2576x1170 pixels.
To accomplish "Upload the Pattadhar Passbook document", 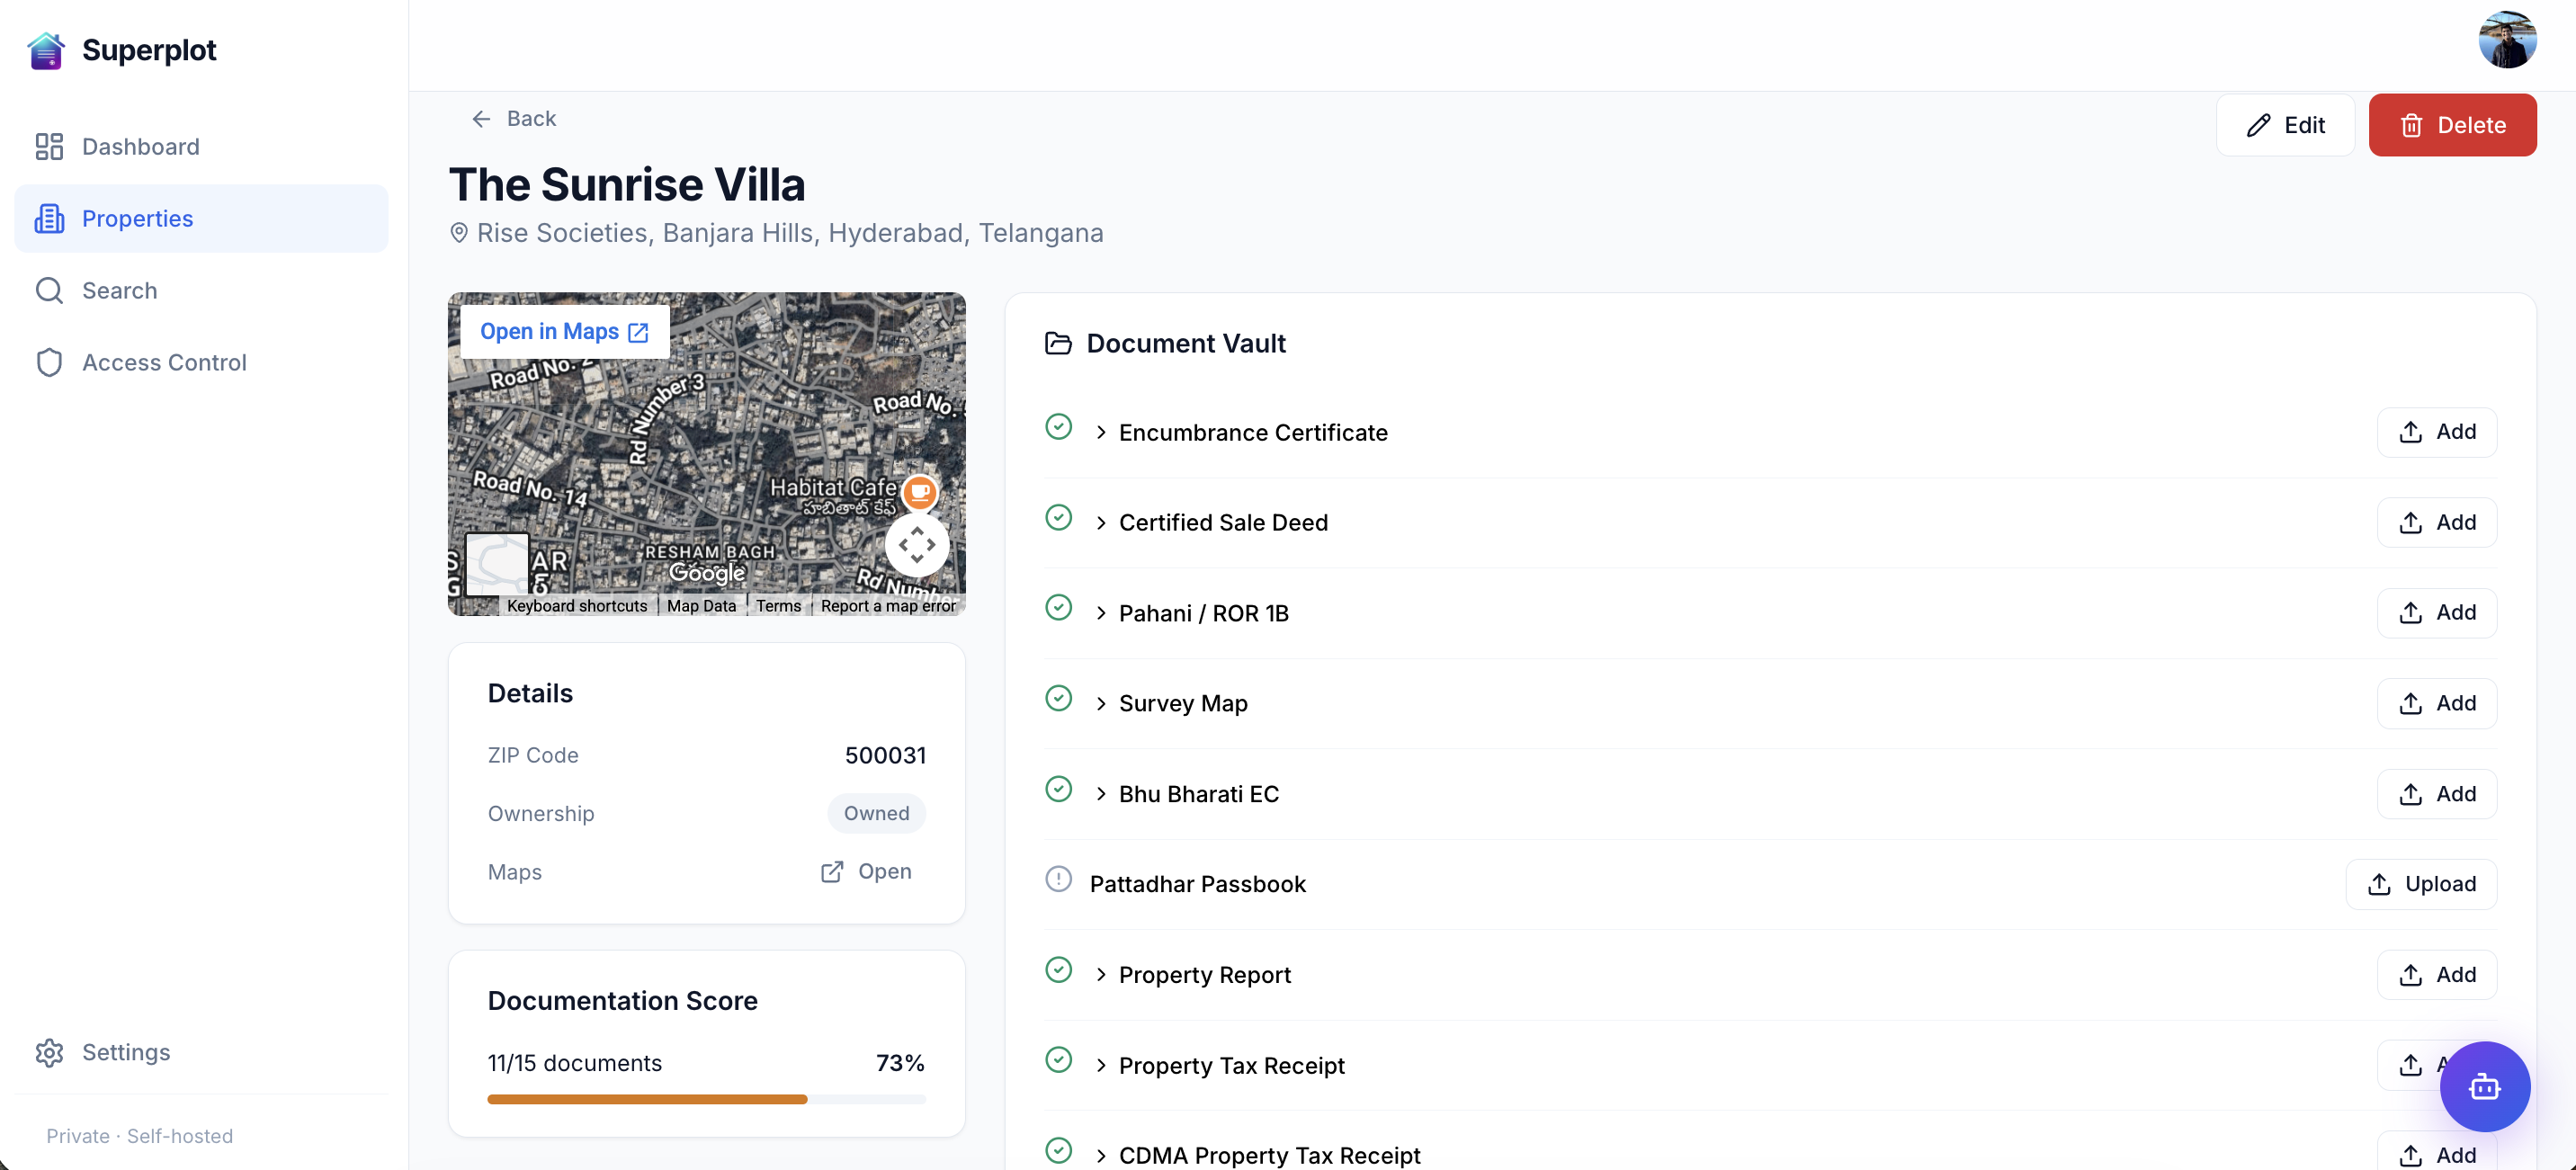I will click(2421, 884).
